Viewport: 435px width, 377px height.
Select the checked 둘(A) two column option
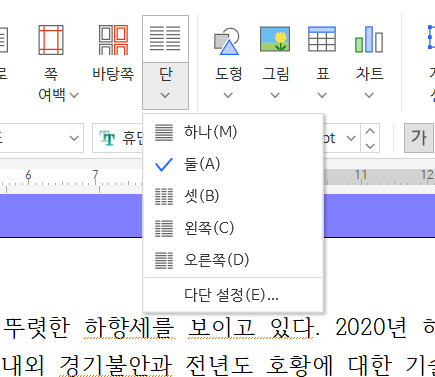click(233, 164)
